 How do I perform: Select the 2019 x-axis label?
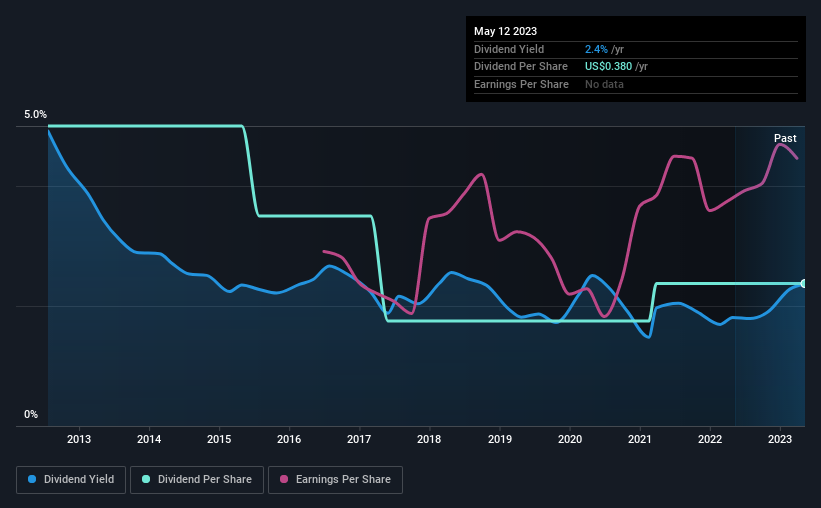coord(500,439)
